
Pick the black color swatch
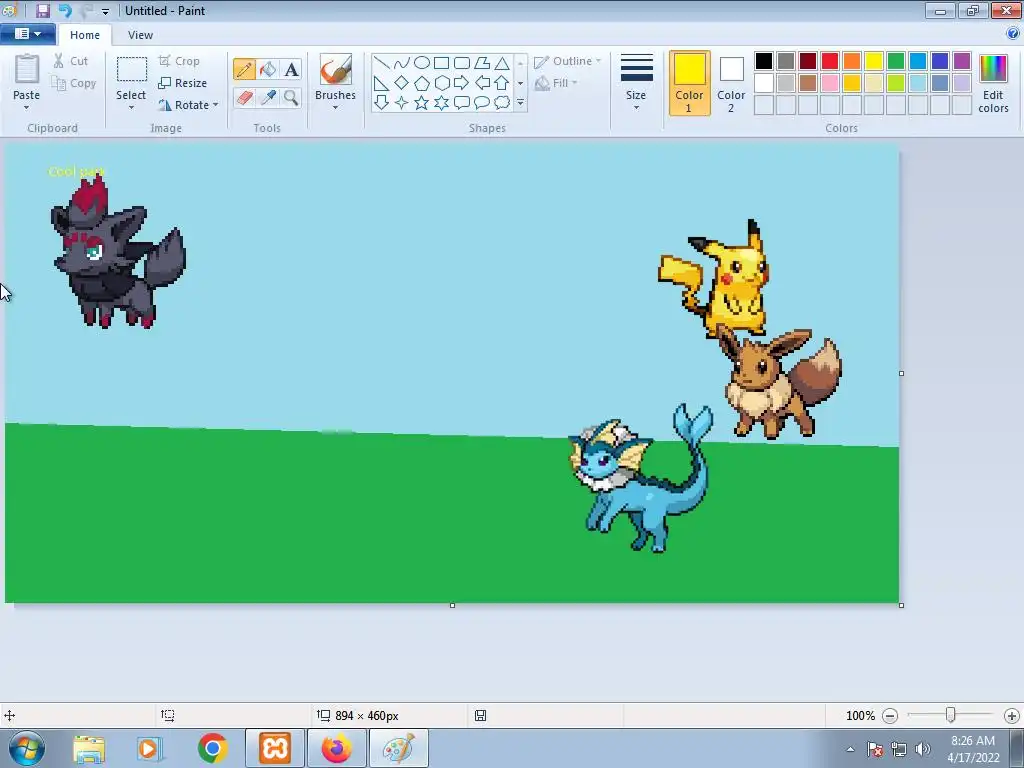[764, 61]
